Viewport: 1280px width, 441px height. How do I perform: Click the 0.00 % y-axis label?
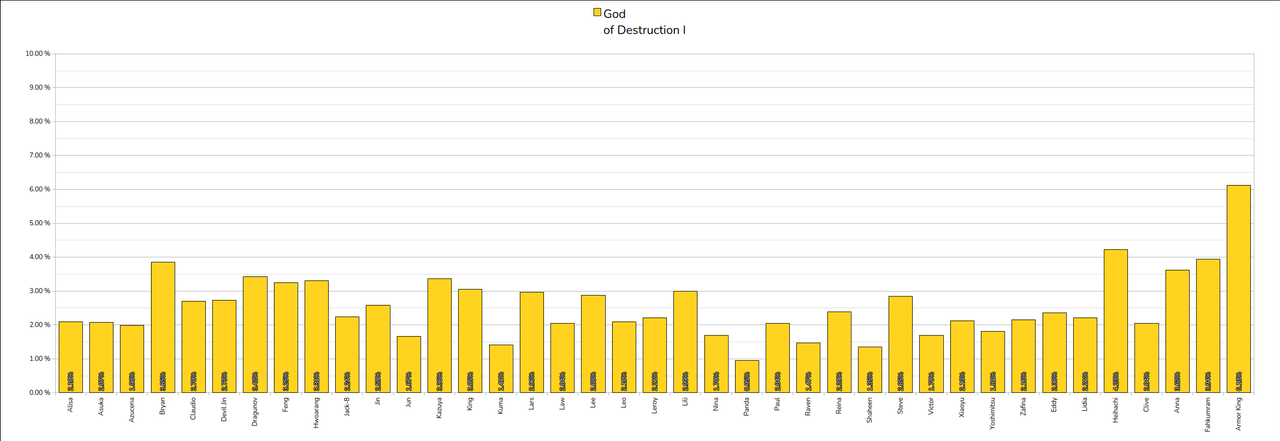point(38,392)
